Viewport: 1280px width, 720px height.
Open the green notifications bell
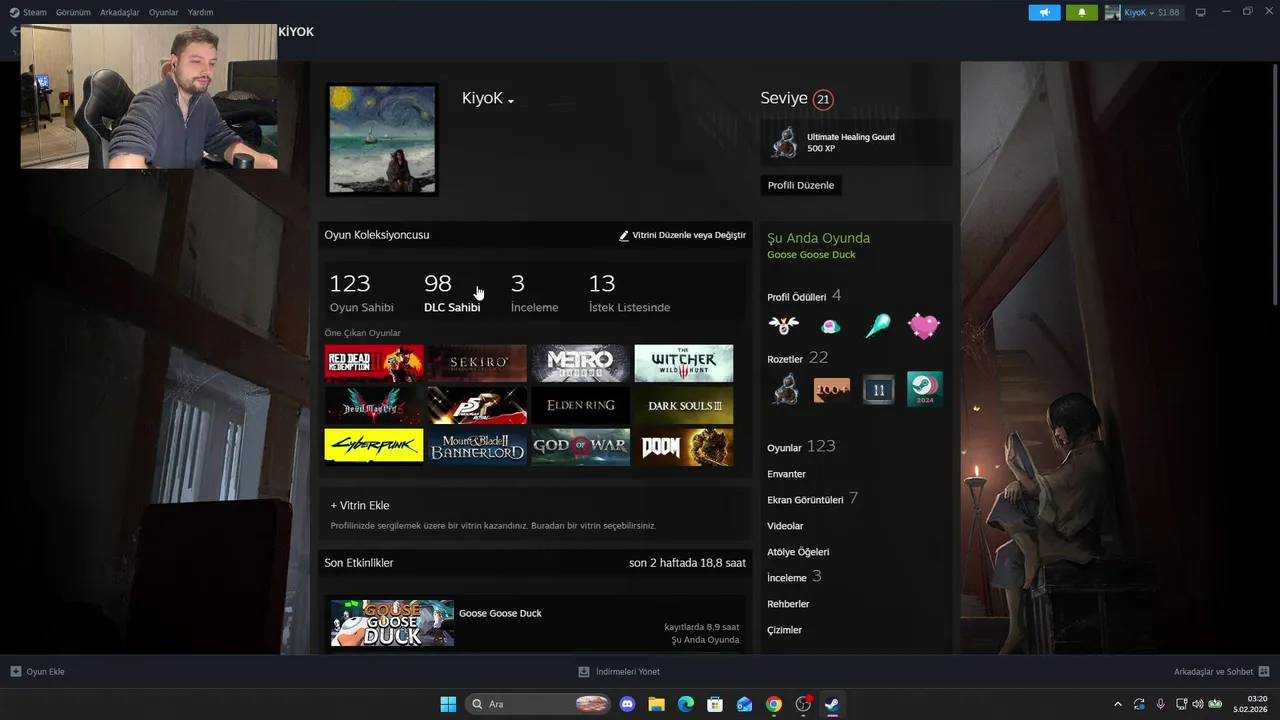point(1081,13)
